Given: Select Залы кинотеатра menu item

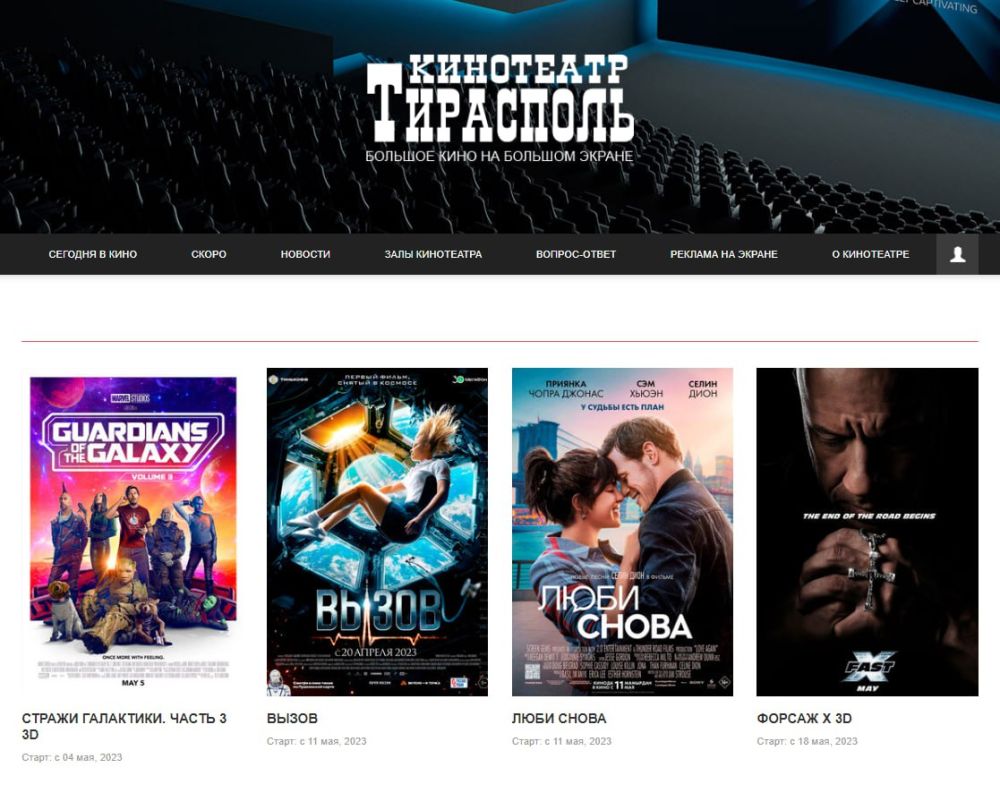Looking at the screenshot, I should pyautogui.click(x=433, y=254).
